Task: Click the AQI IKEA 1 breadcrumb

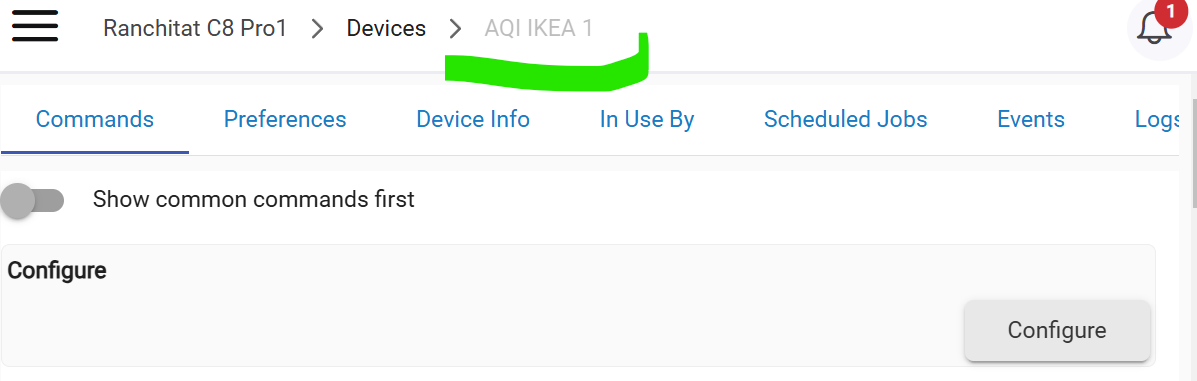Action: [x=538, y=28]
